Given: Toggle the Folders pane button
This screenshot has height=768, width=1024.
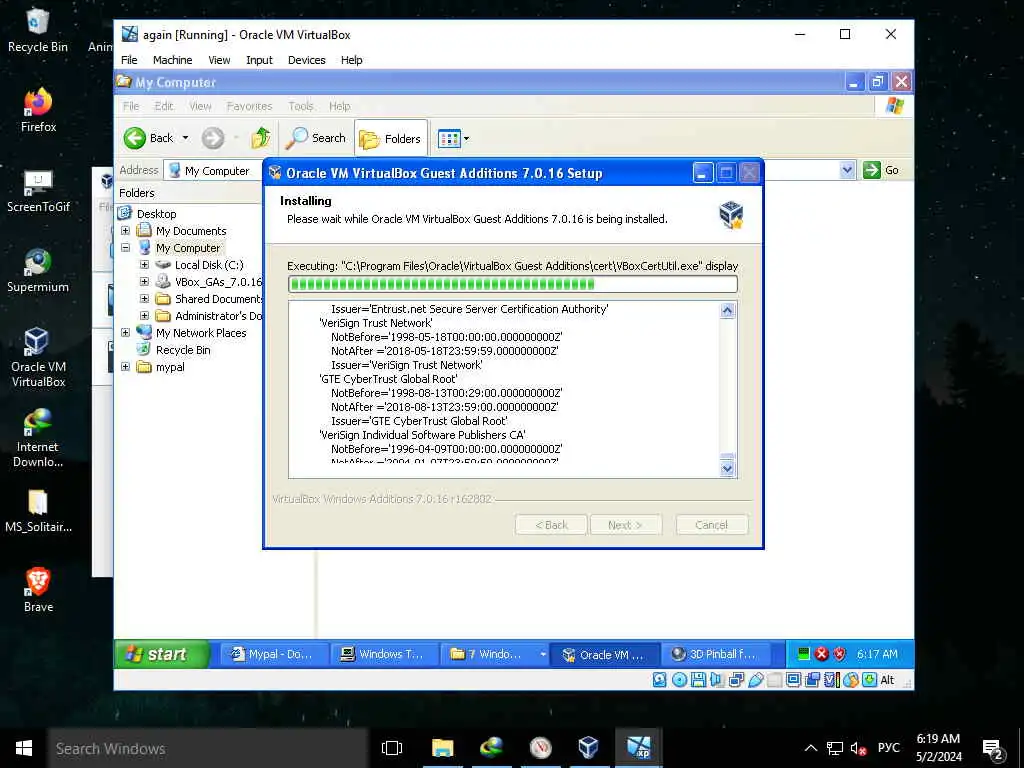Looking at the screenshot, I should [391, 138].
